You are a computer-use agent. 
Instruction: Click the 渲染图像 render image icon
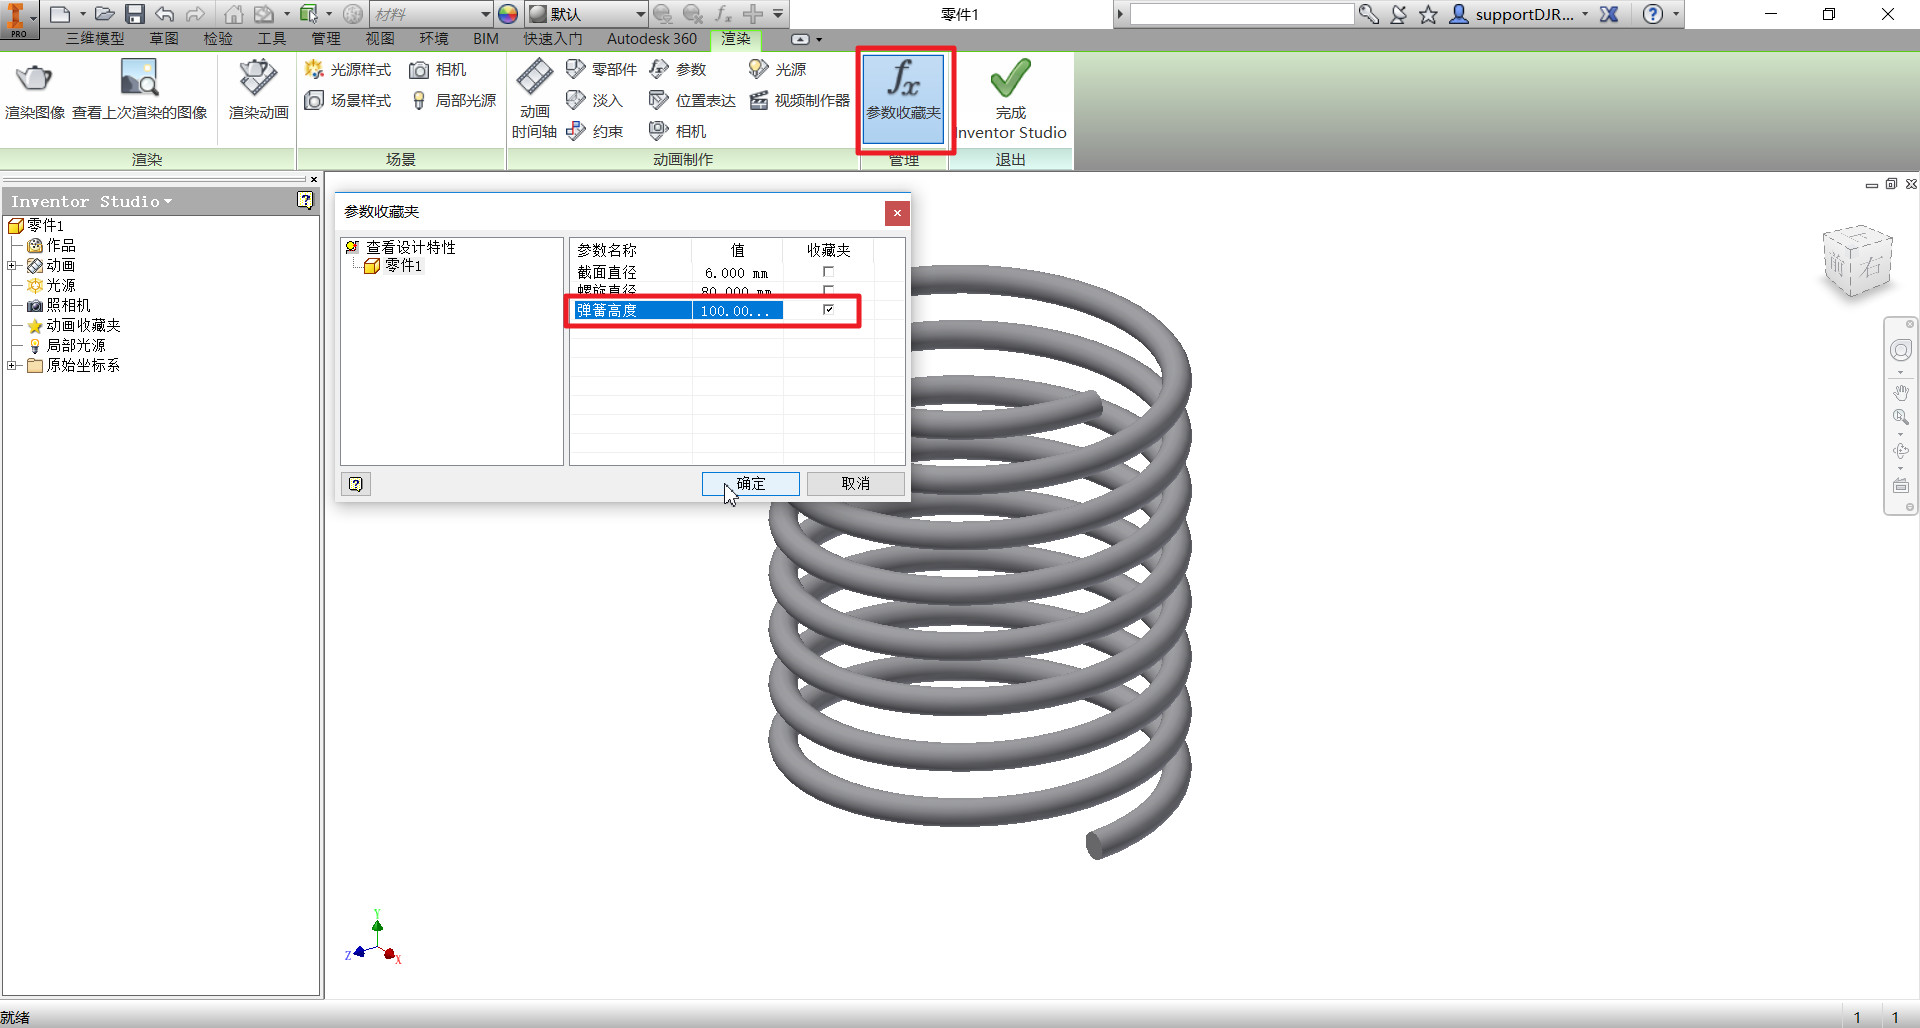[x=34, y=90]
